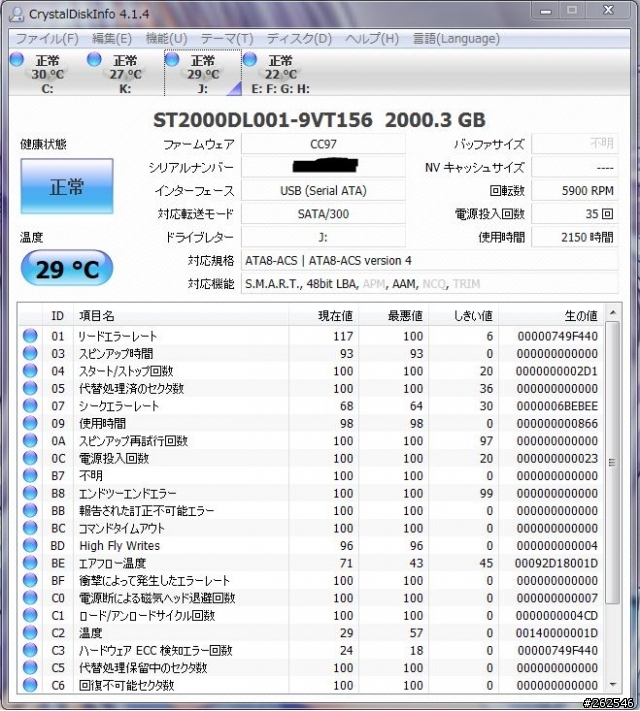Click the High Fly Writes item name
This screenshot has height=711, width=640.
point(120,545)
